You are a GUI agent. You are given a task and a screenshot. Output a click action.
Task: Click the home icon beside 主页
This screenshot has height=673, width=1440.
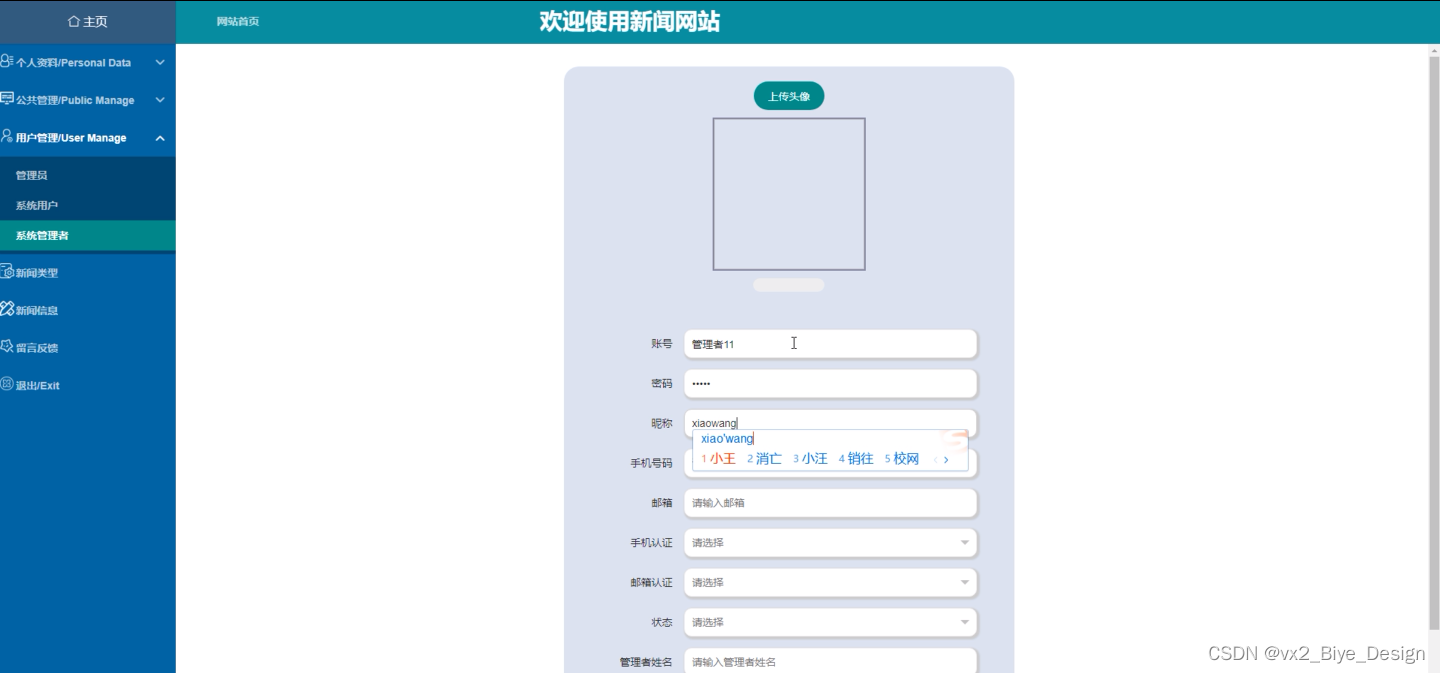point(73,21)
